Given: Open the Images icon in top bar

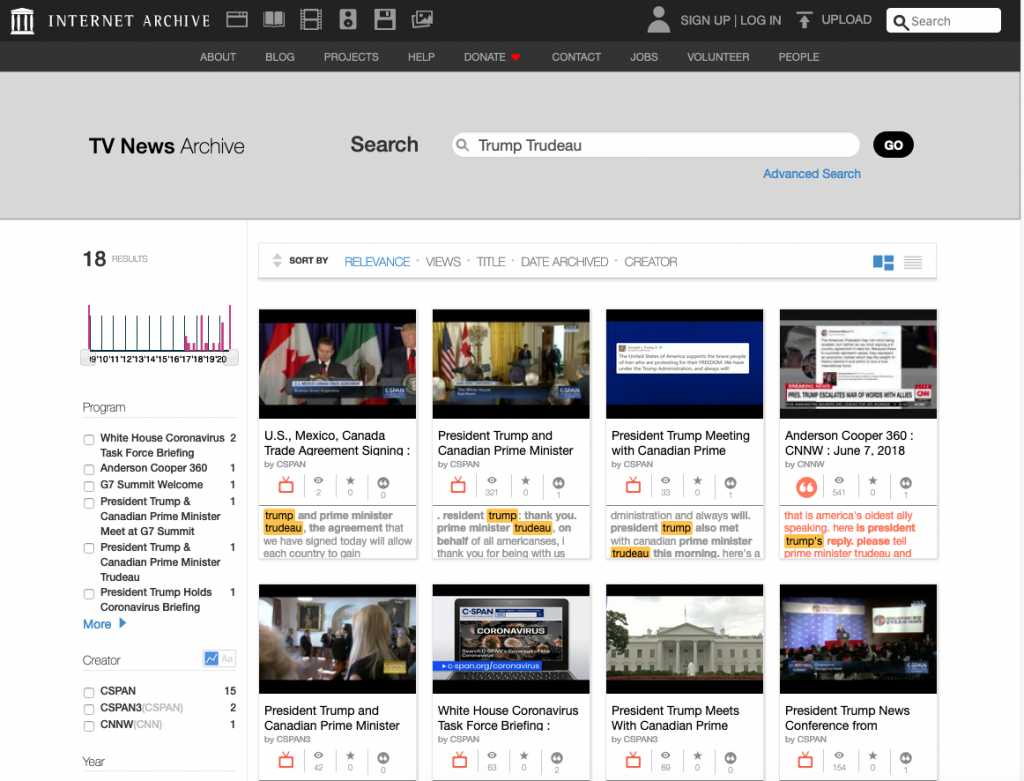Looking at the screenshot, I should coord(422,20).
